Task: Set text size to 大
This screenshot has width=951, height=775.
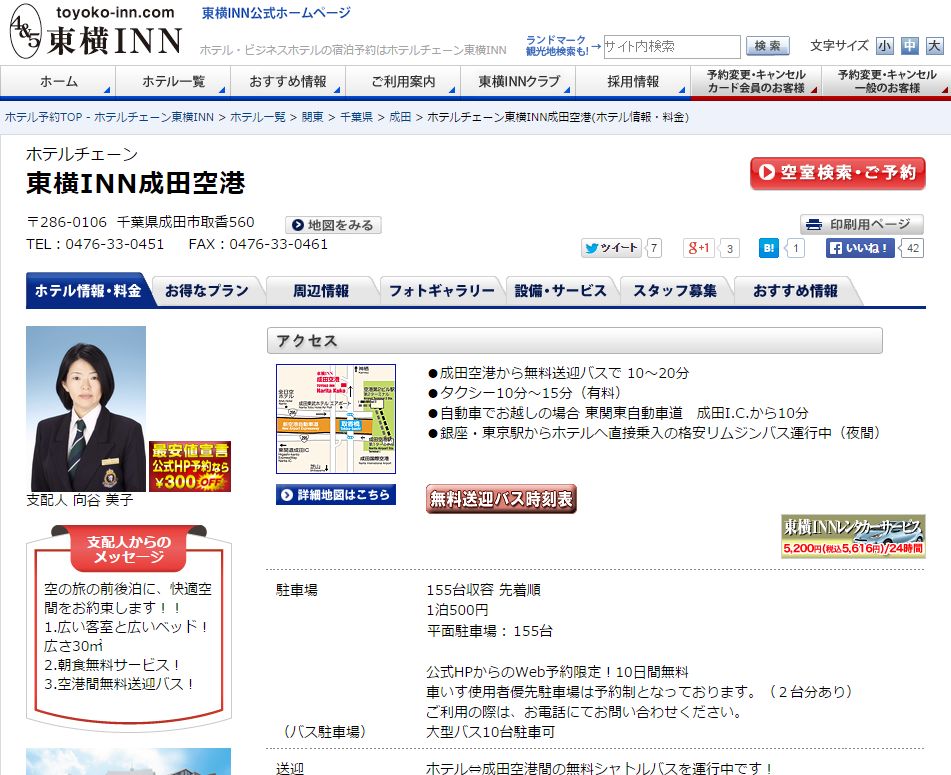Action: click(935, 46)
